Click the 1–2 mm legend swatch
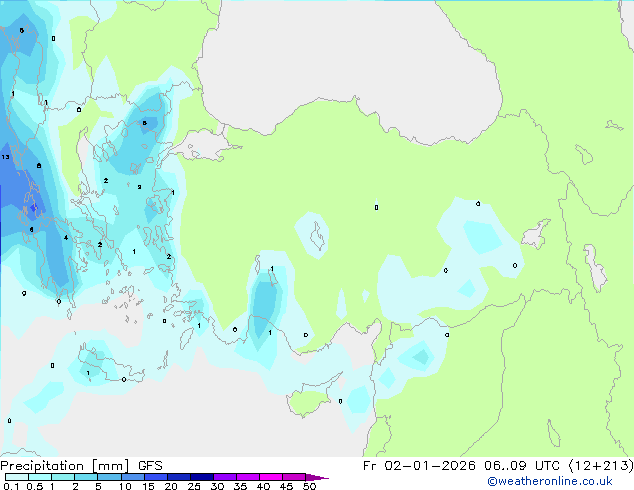 point(63,477)
